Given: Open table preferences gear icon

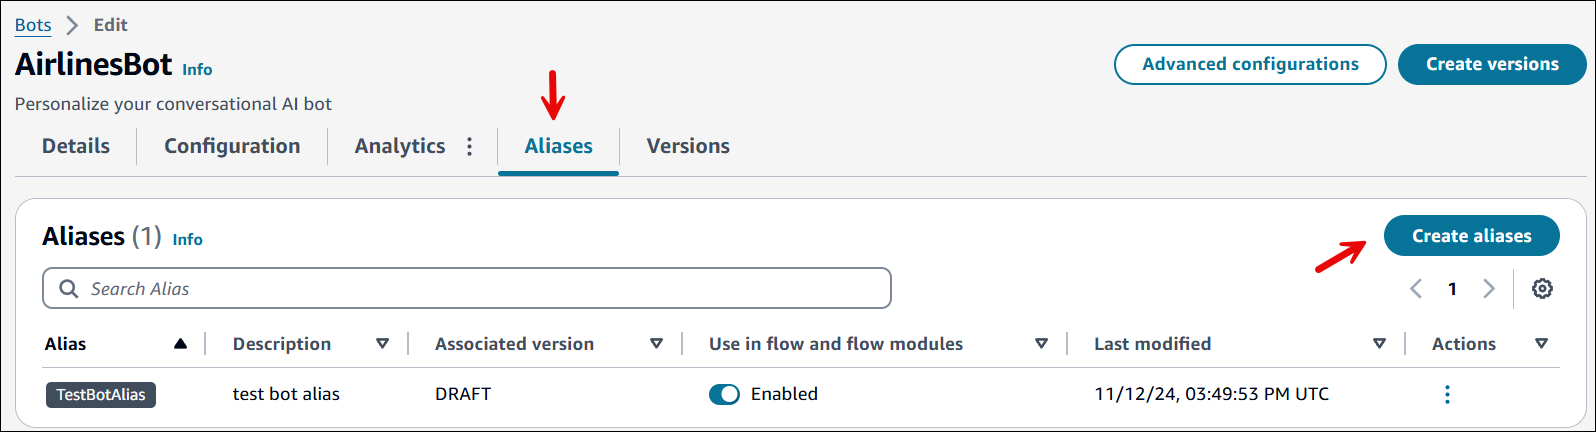Looking at the screenshot, I should (1542, 289).
